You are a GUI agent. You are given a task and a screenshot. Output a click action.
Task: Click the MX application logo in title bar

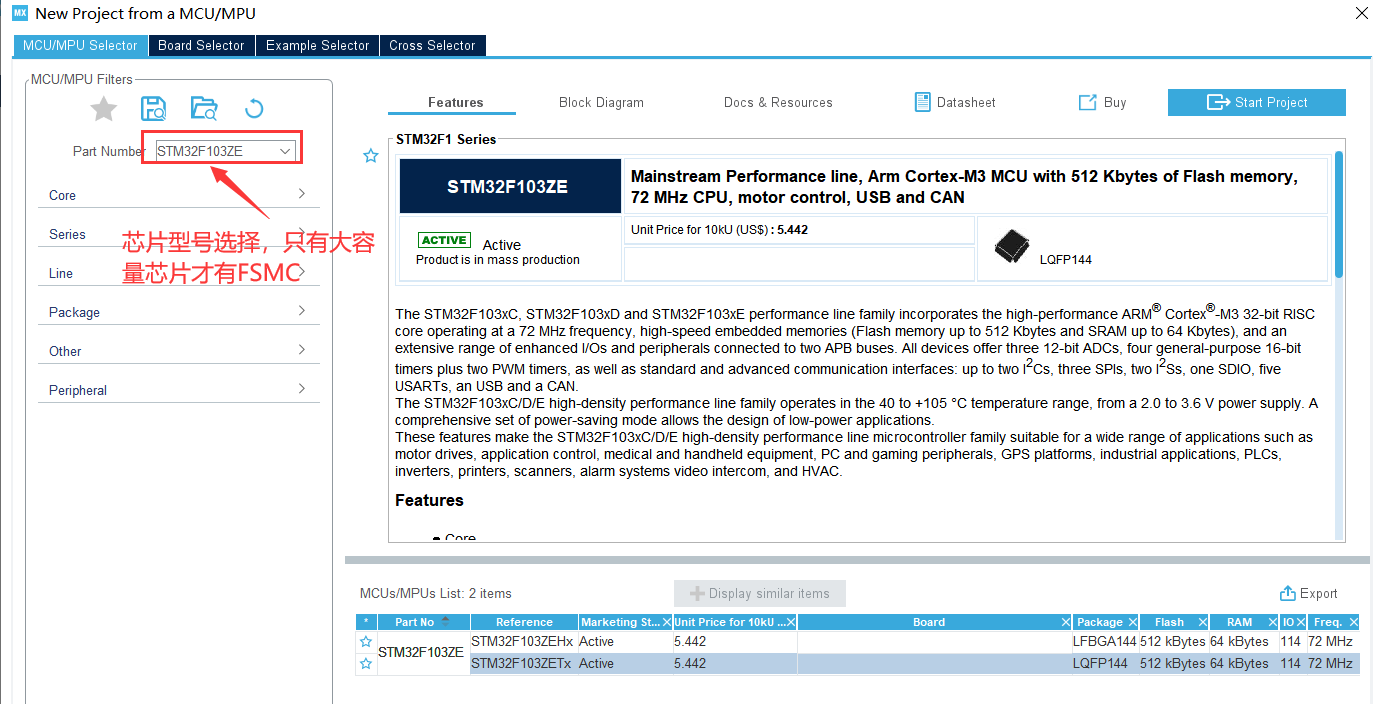pos(19,13)
